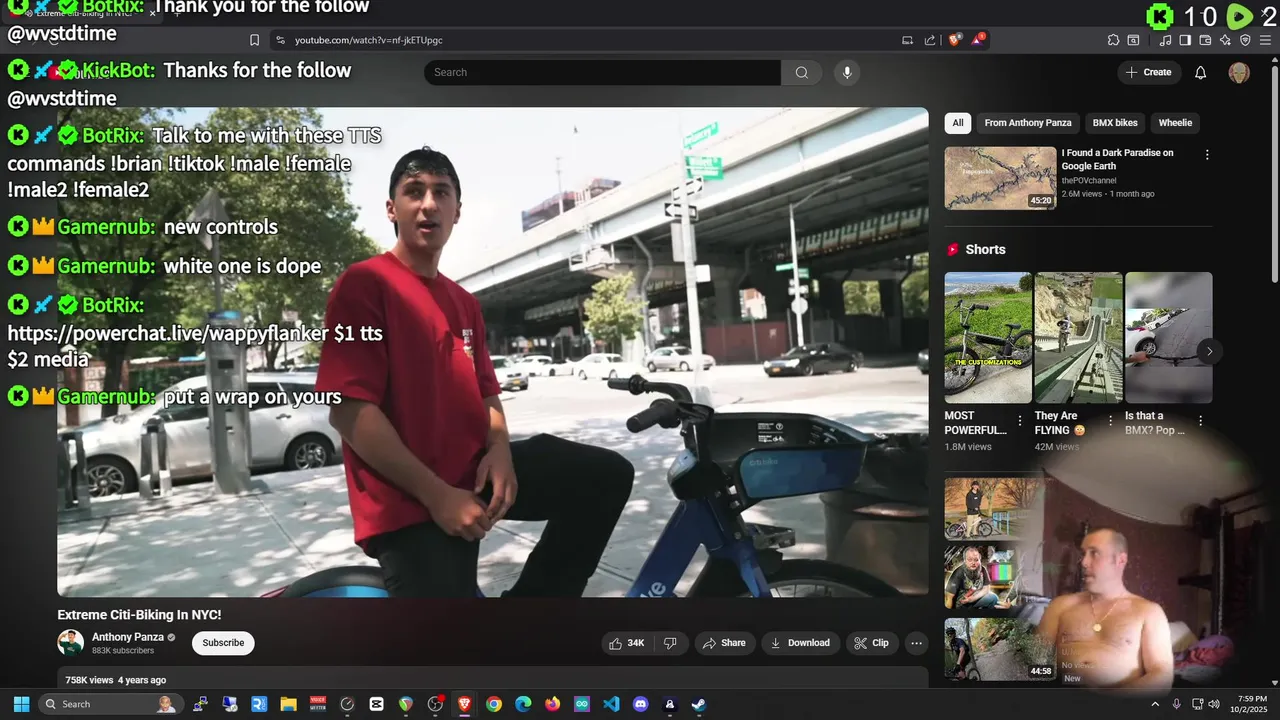Dislike the video with thumbs-down
This screenshot has width=1280, height=720.
tap(671, 643)
